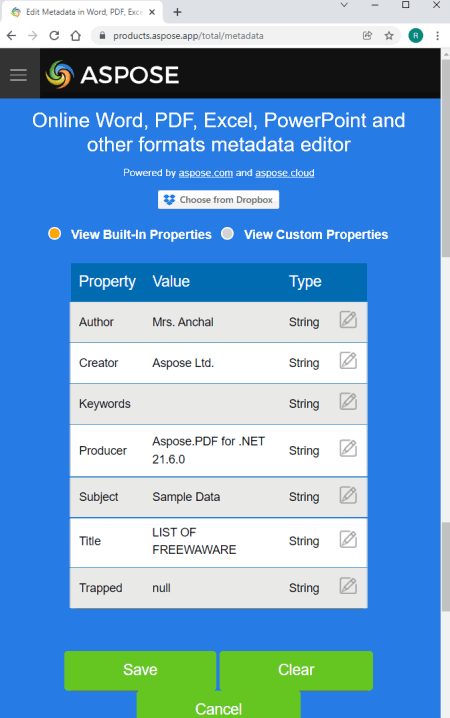
Task: Edit the Trapped property pencil icon
Action: (x=348, y=586)
